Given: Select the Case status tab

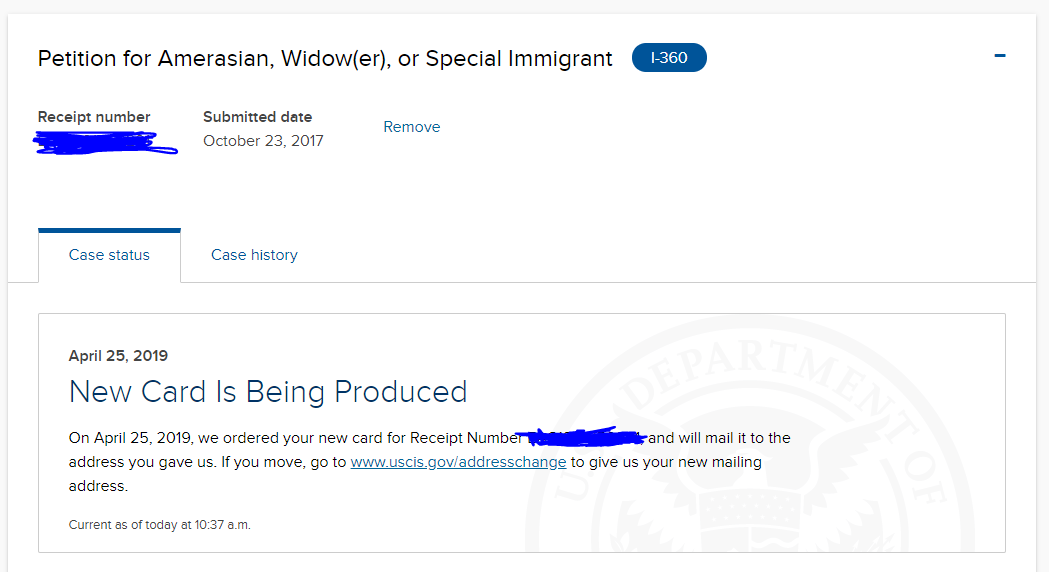Looking at the screenshot, I should point(109,255).
